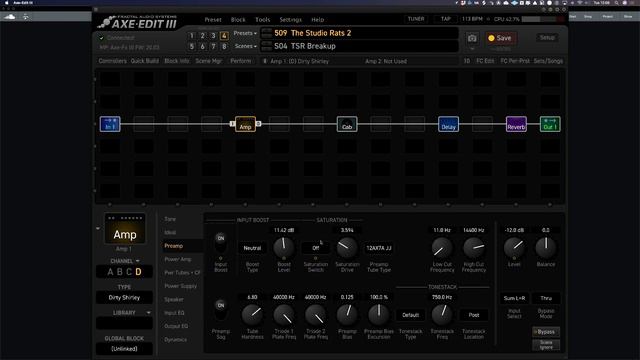
Task: Toggle the Preamp Sag ON switch
Action: point(220,310)
